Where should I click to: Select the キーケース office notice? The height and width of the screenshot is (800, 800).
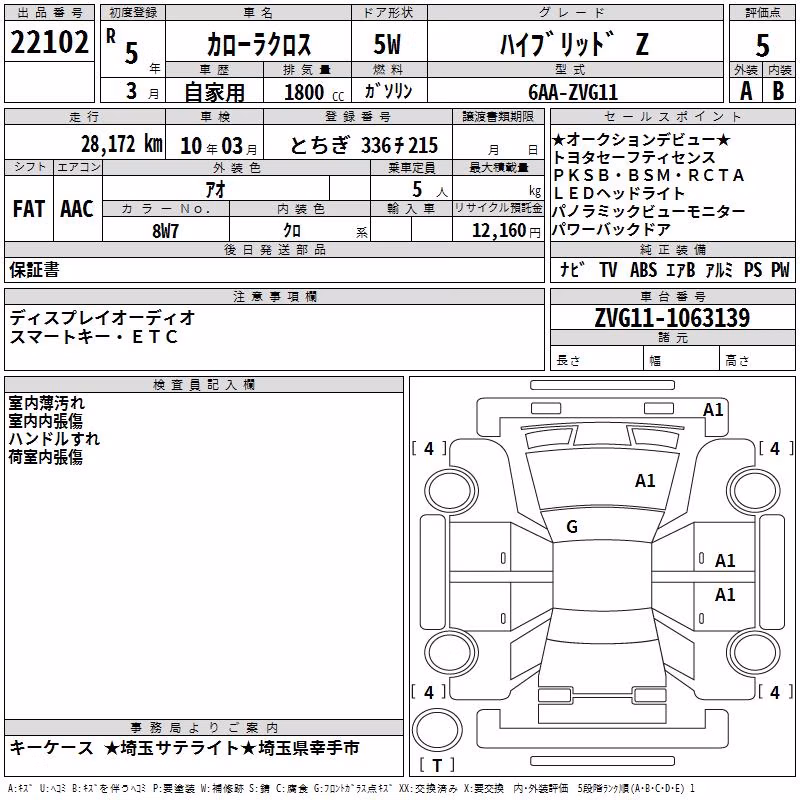(51, 748)
